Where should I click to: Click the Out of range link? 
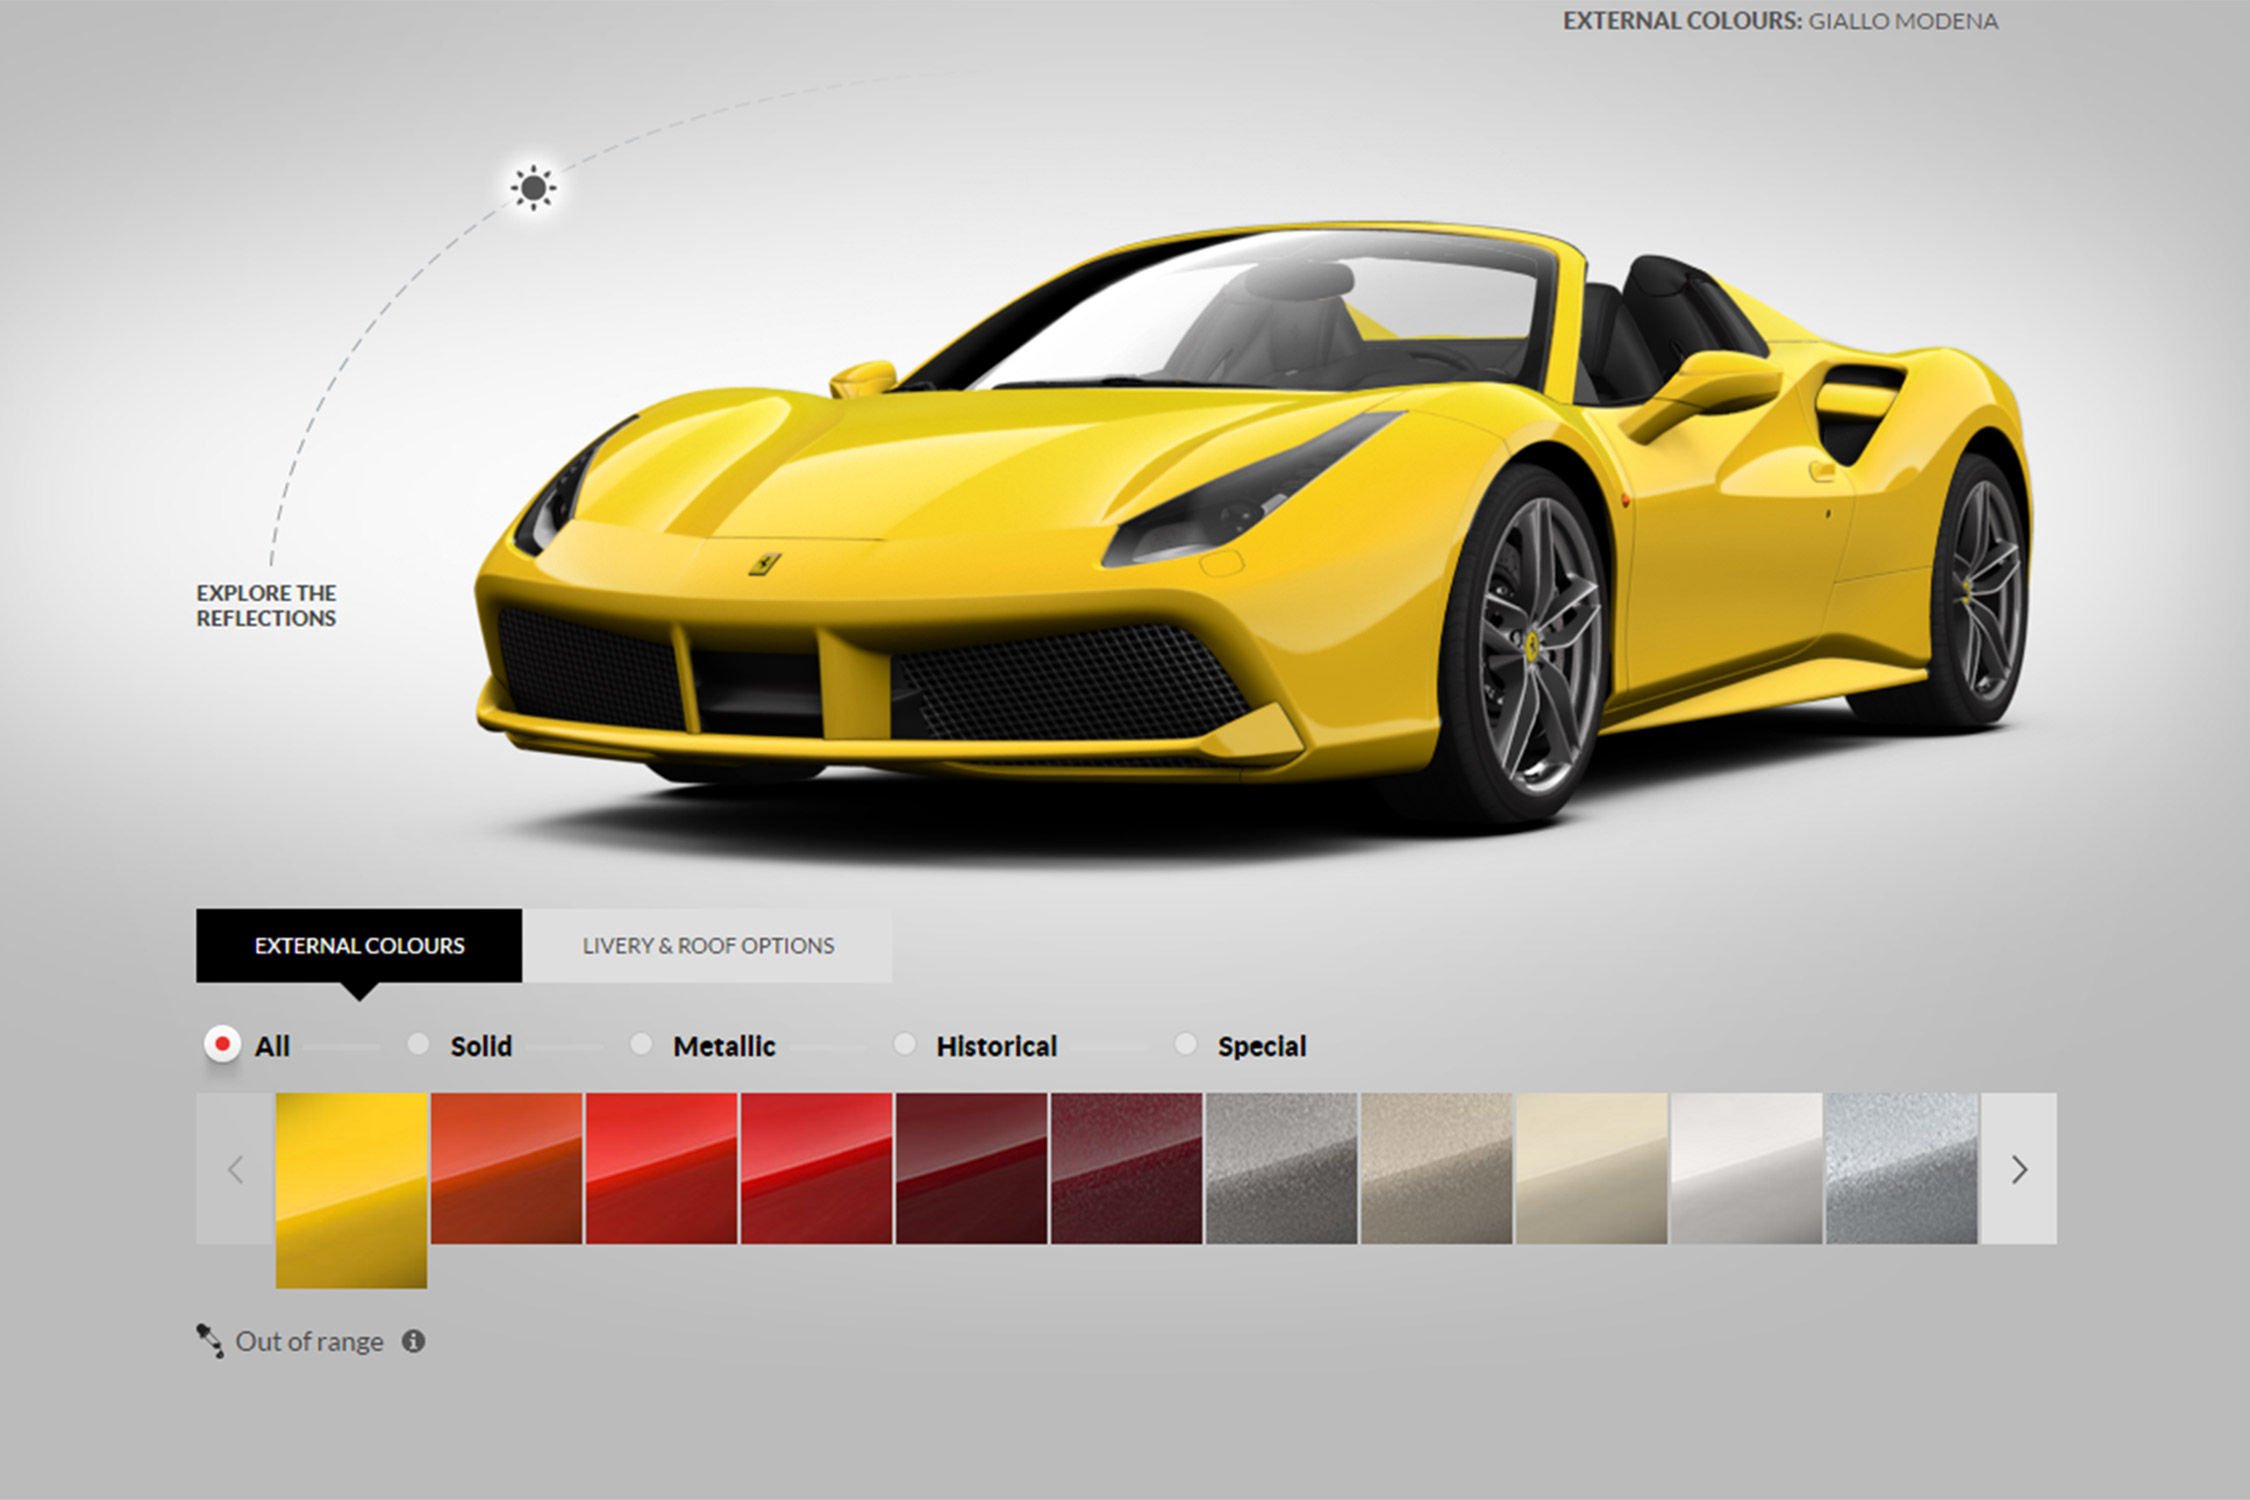309,1341
